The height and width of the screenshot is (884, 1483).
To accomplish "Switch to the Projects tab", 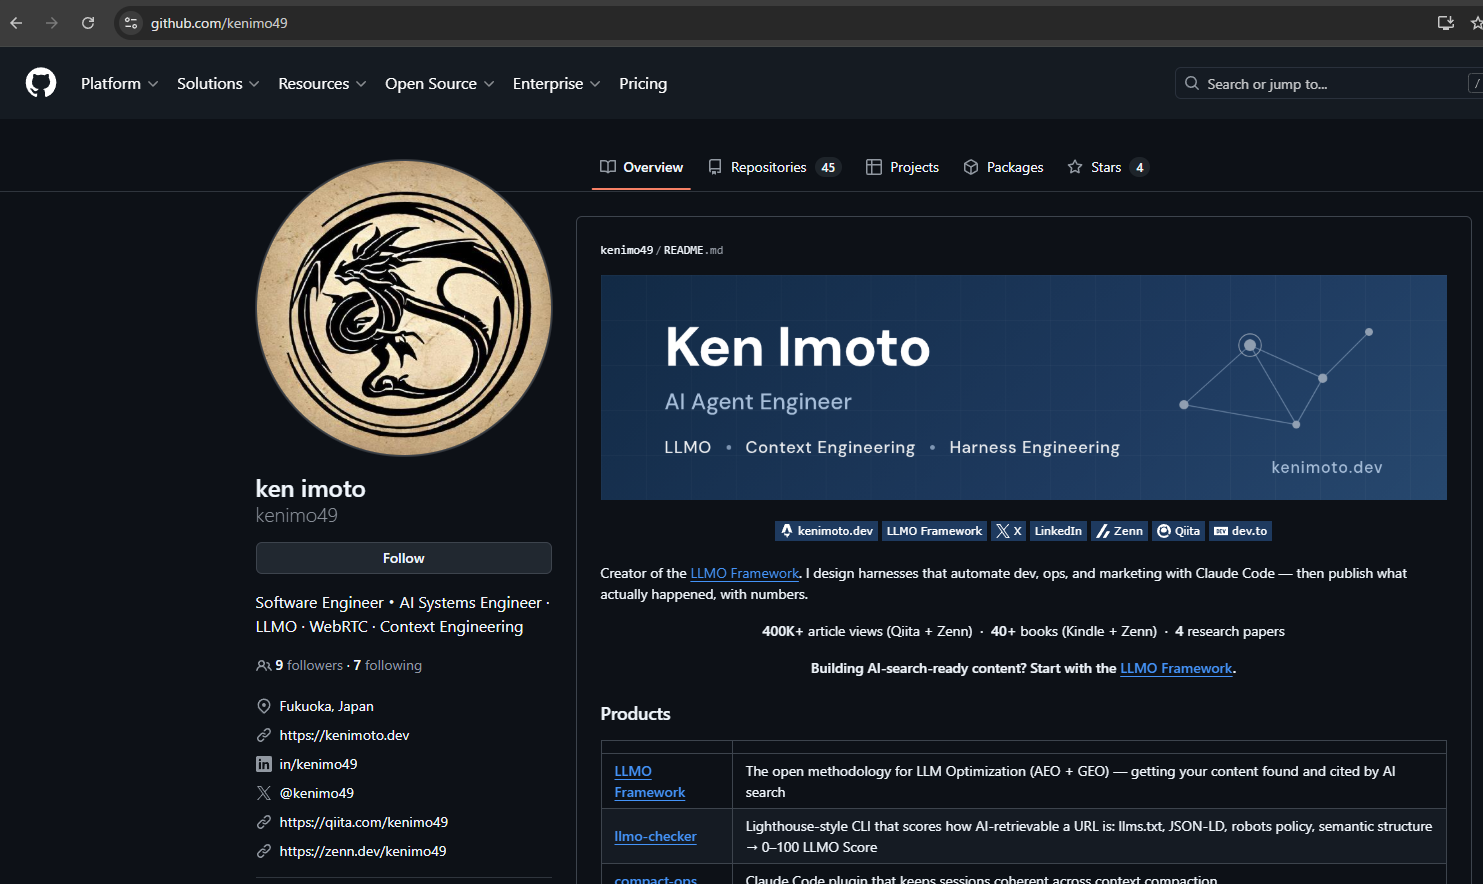I will [x=902, y=167].
